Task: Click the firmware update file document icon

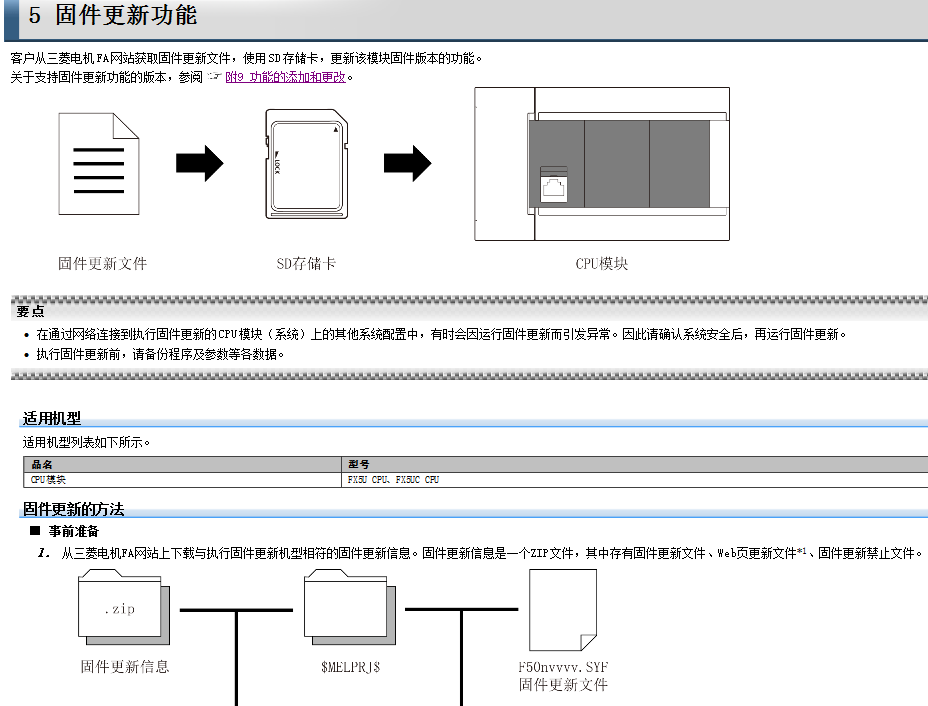Action: [x=99, y=164]
